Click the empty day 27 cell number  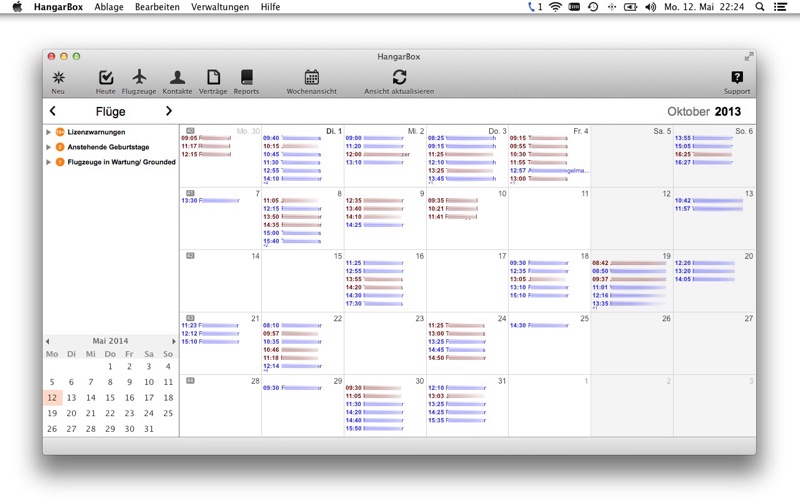(748, 318)
